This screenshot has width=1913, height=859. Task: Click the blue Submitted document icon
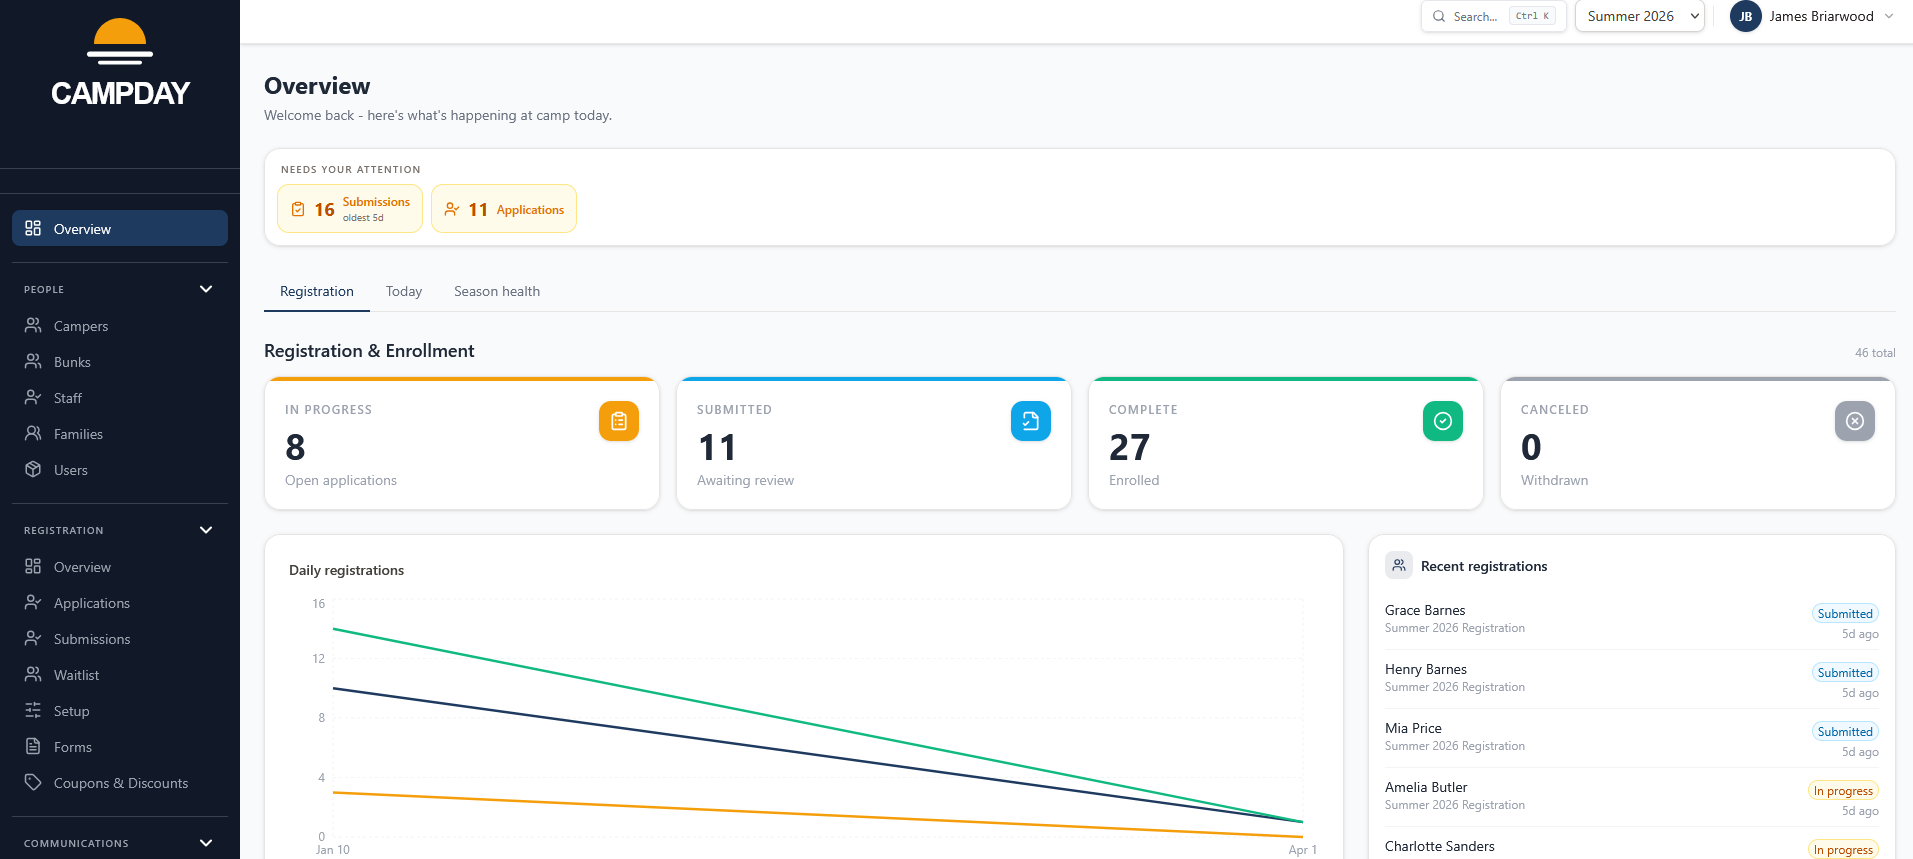pos(1031,421)
